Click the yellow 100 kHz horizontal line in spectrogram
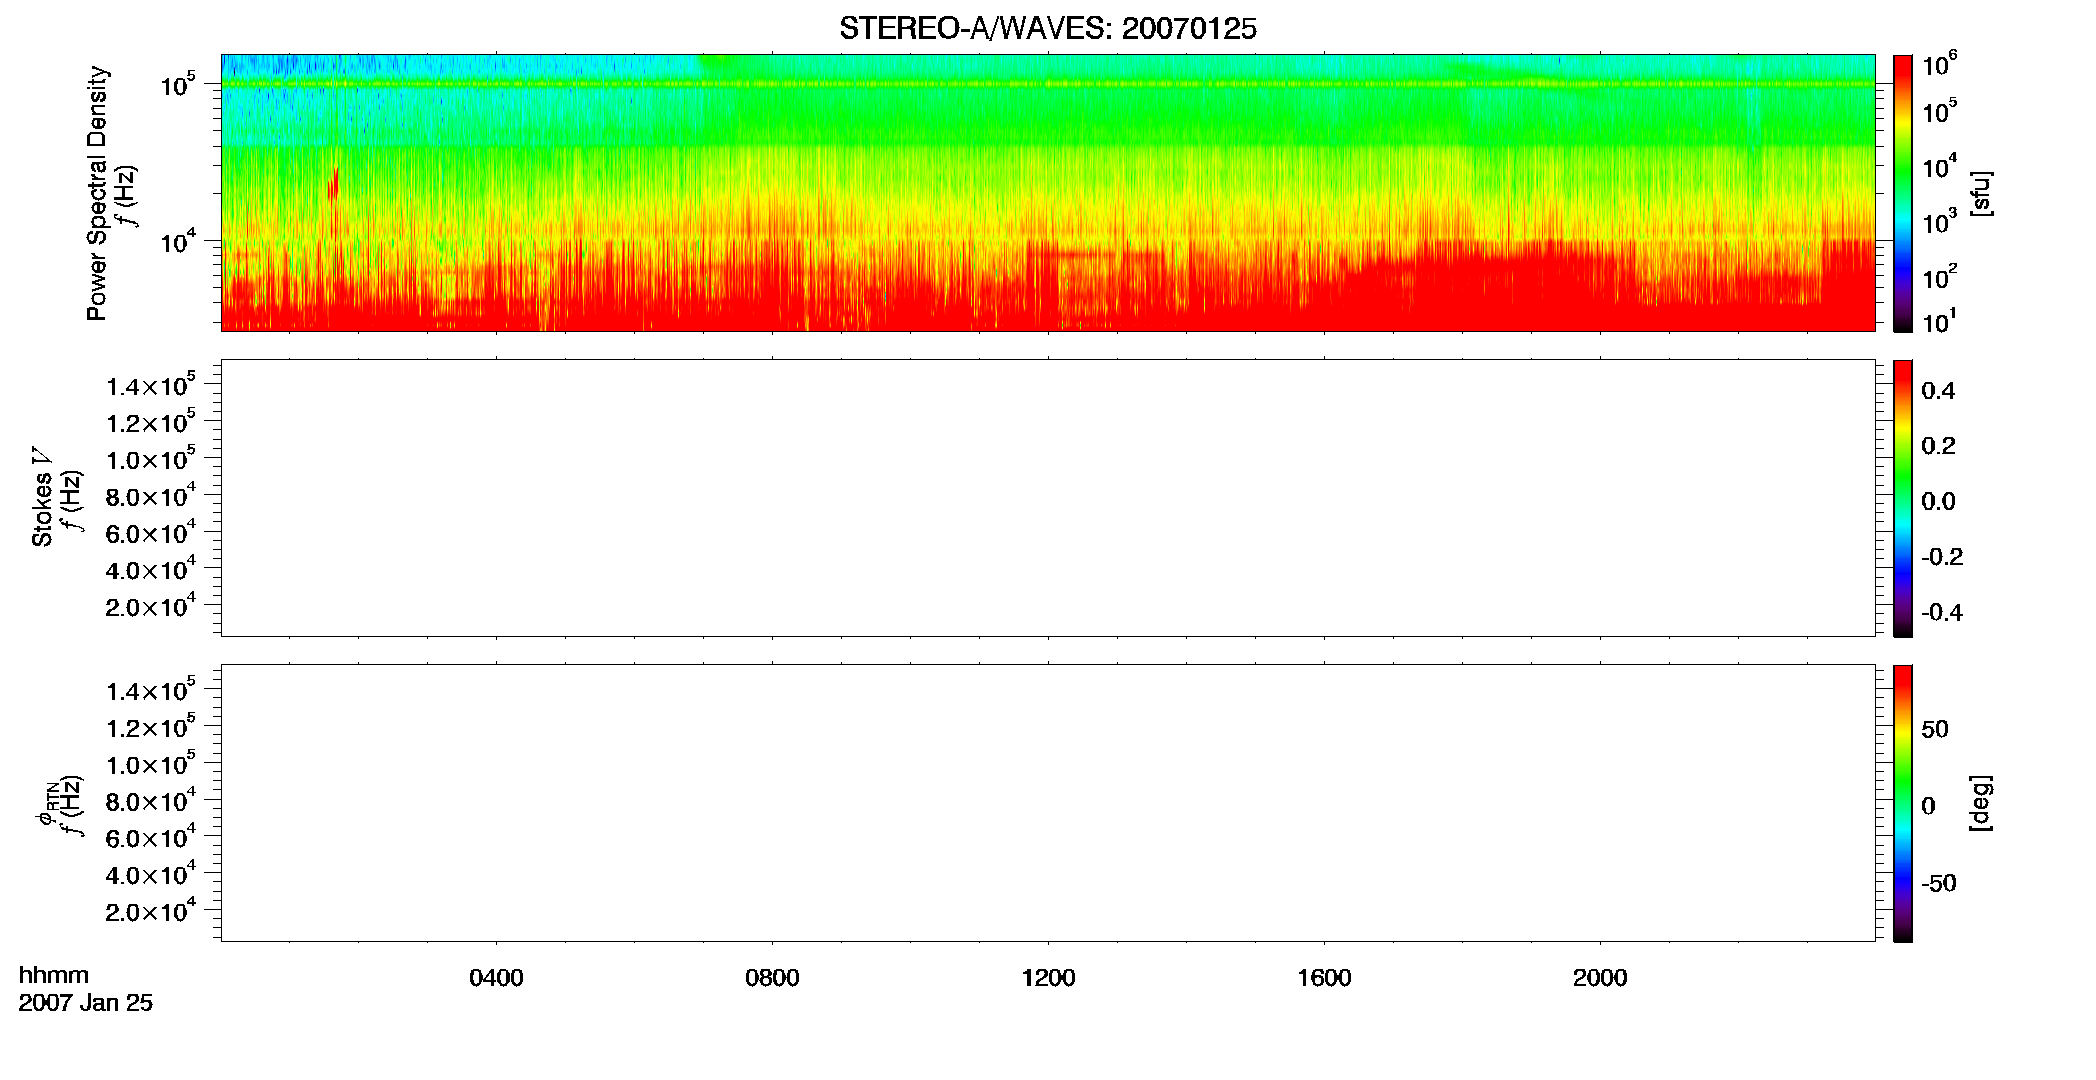This screenshot has width=2096, height=1080. click(1048, 84)
